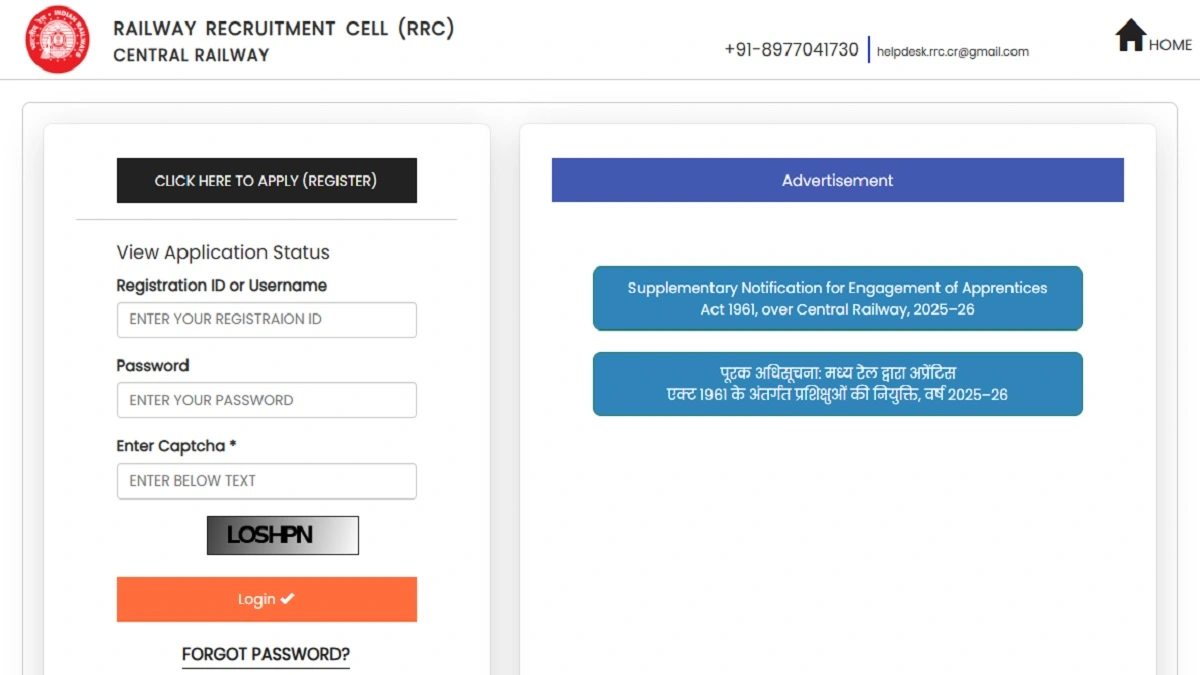Open the Hindi supplementary notification button
Image resolution: width=1200 pixels, height=675 pixels.
(x=837, y=384)
